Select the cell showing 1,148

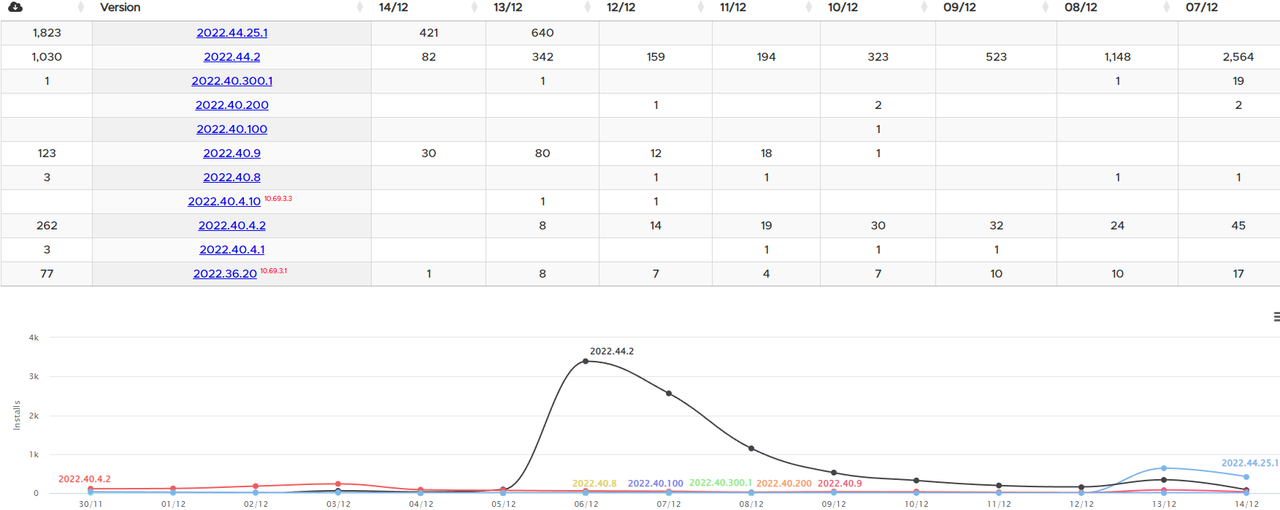click(x=1118, y=57)
